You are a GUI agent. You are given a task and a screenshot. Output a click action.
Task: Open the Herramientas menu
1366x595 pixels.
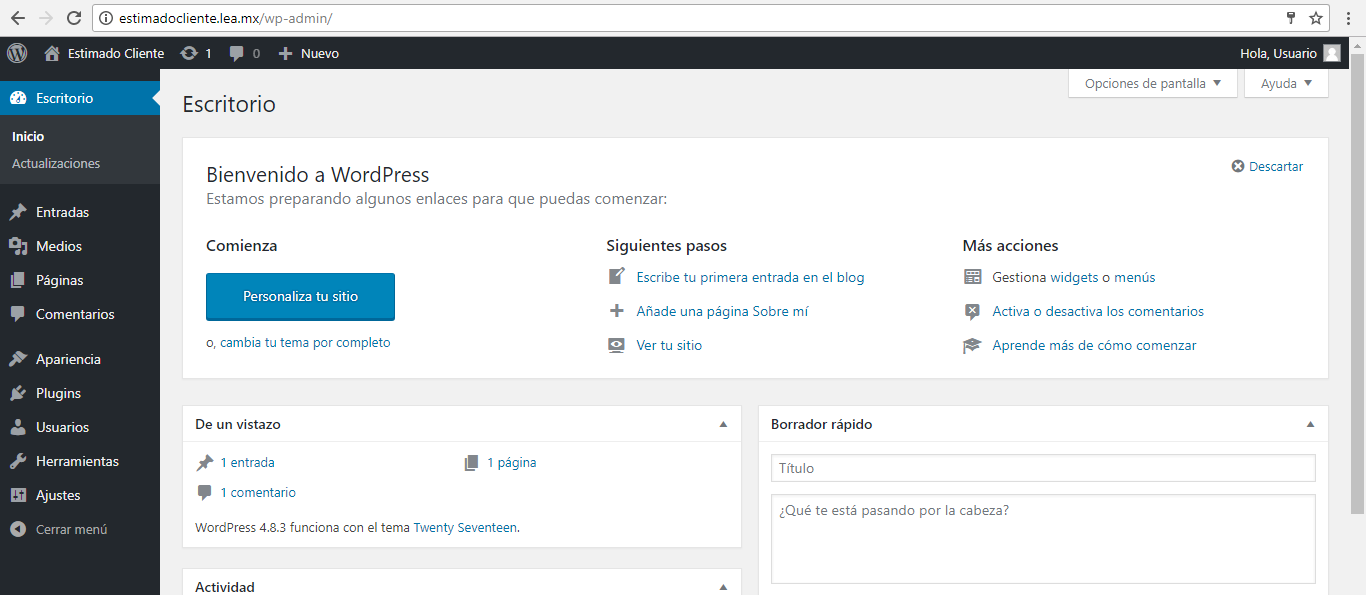pyautogui.click(x=80, y=461)
